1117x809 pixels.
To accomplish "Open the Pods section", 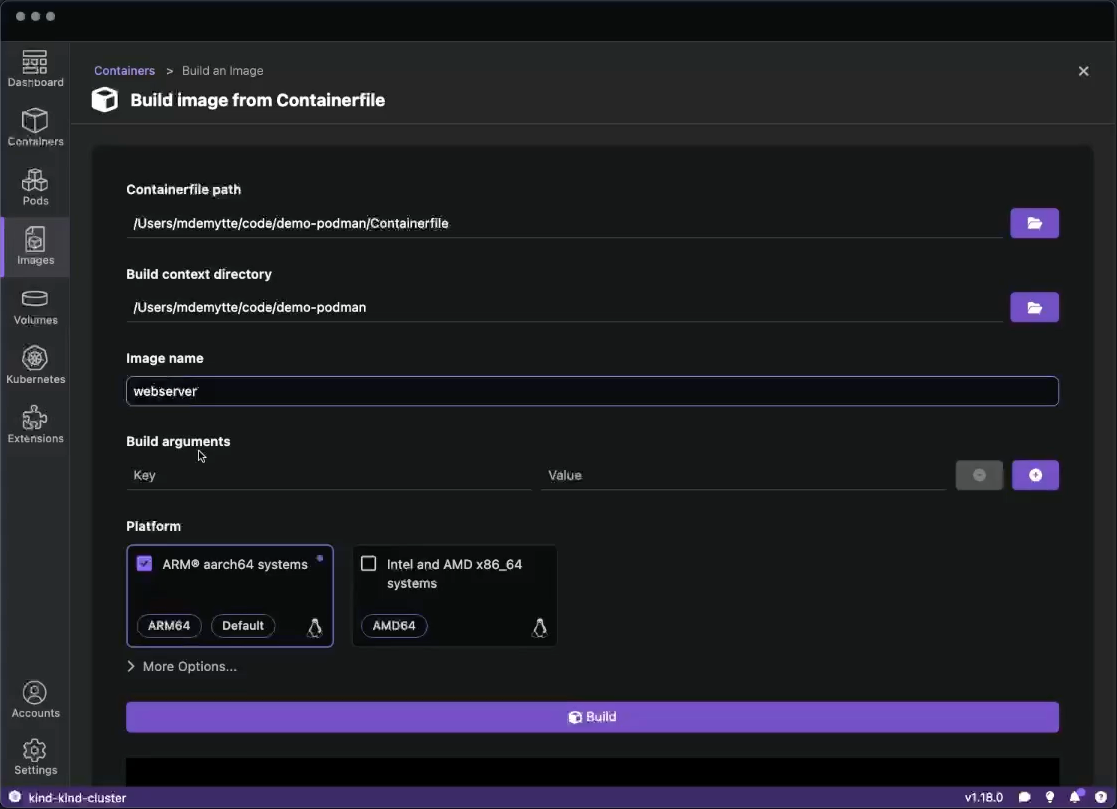I will coord(35,187).
